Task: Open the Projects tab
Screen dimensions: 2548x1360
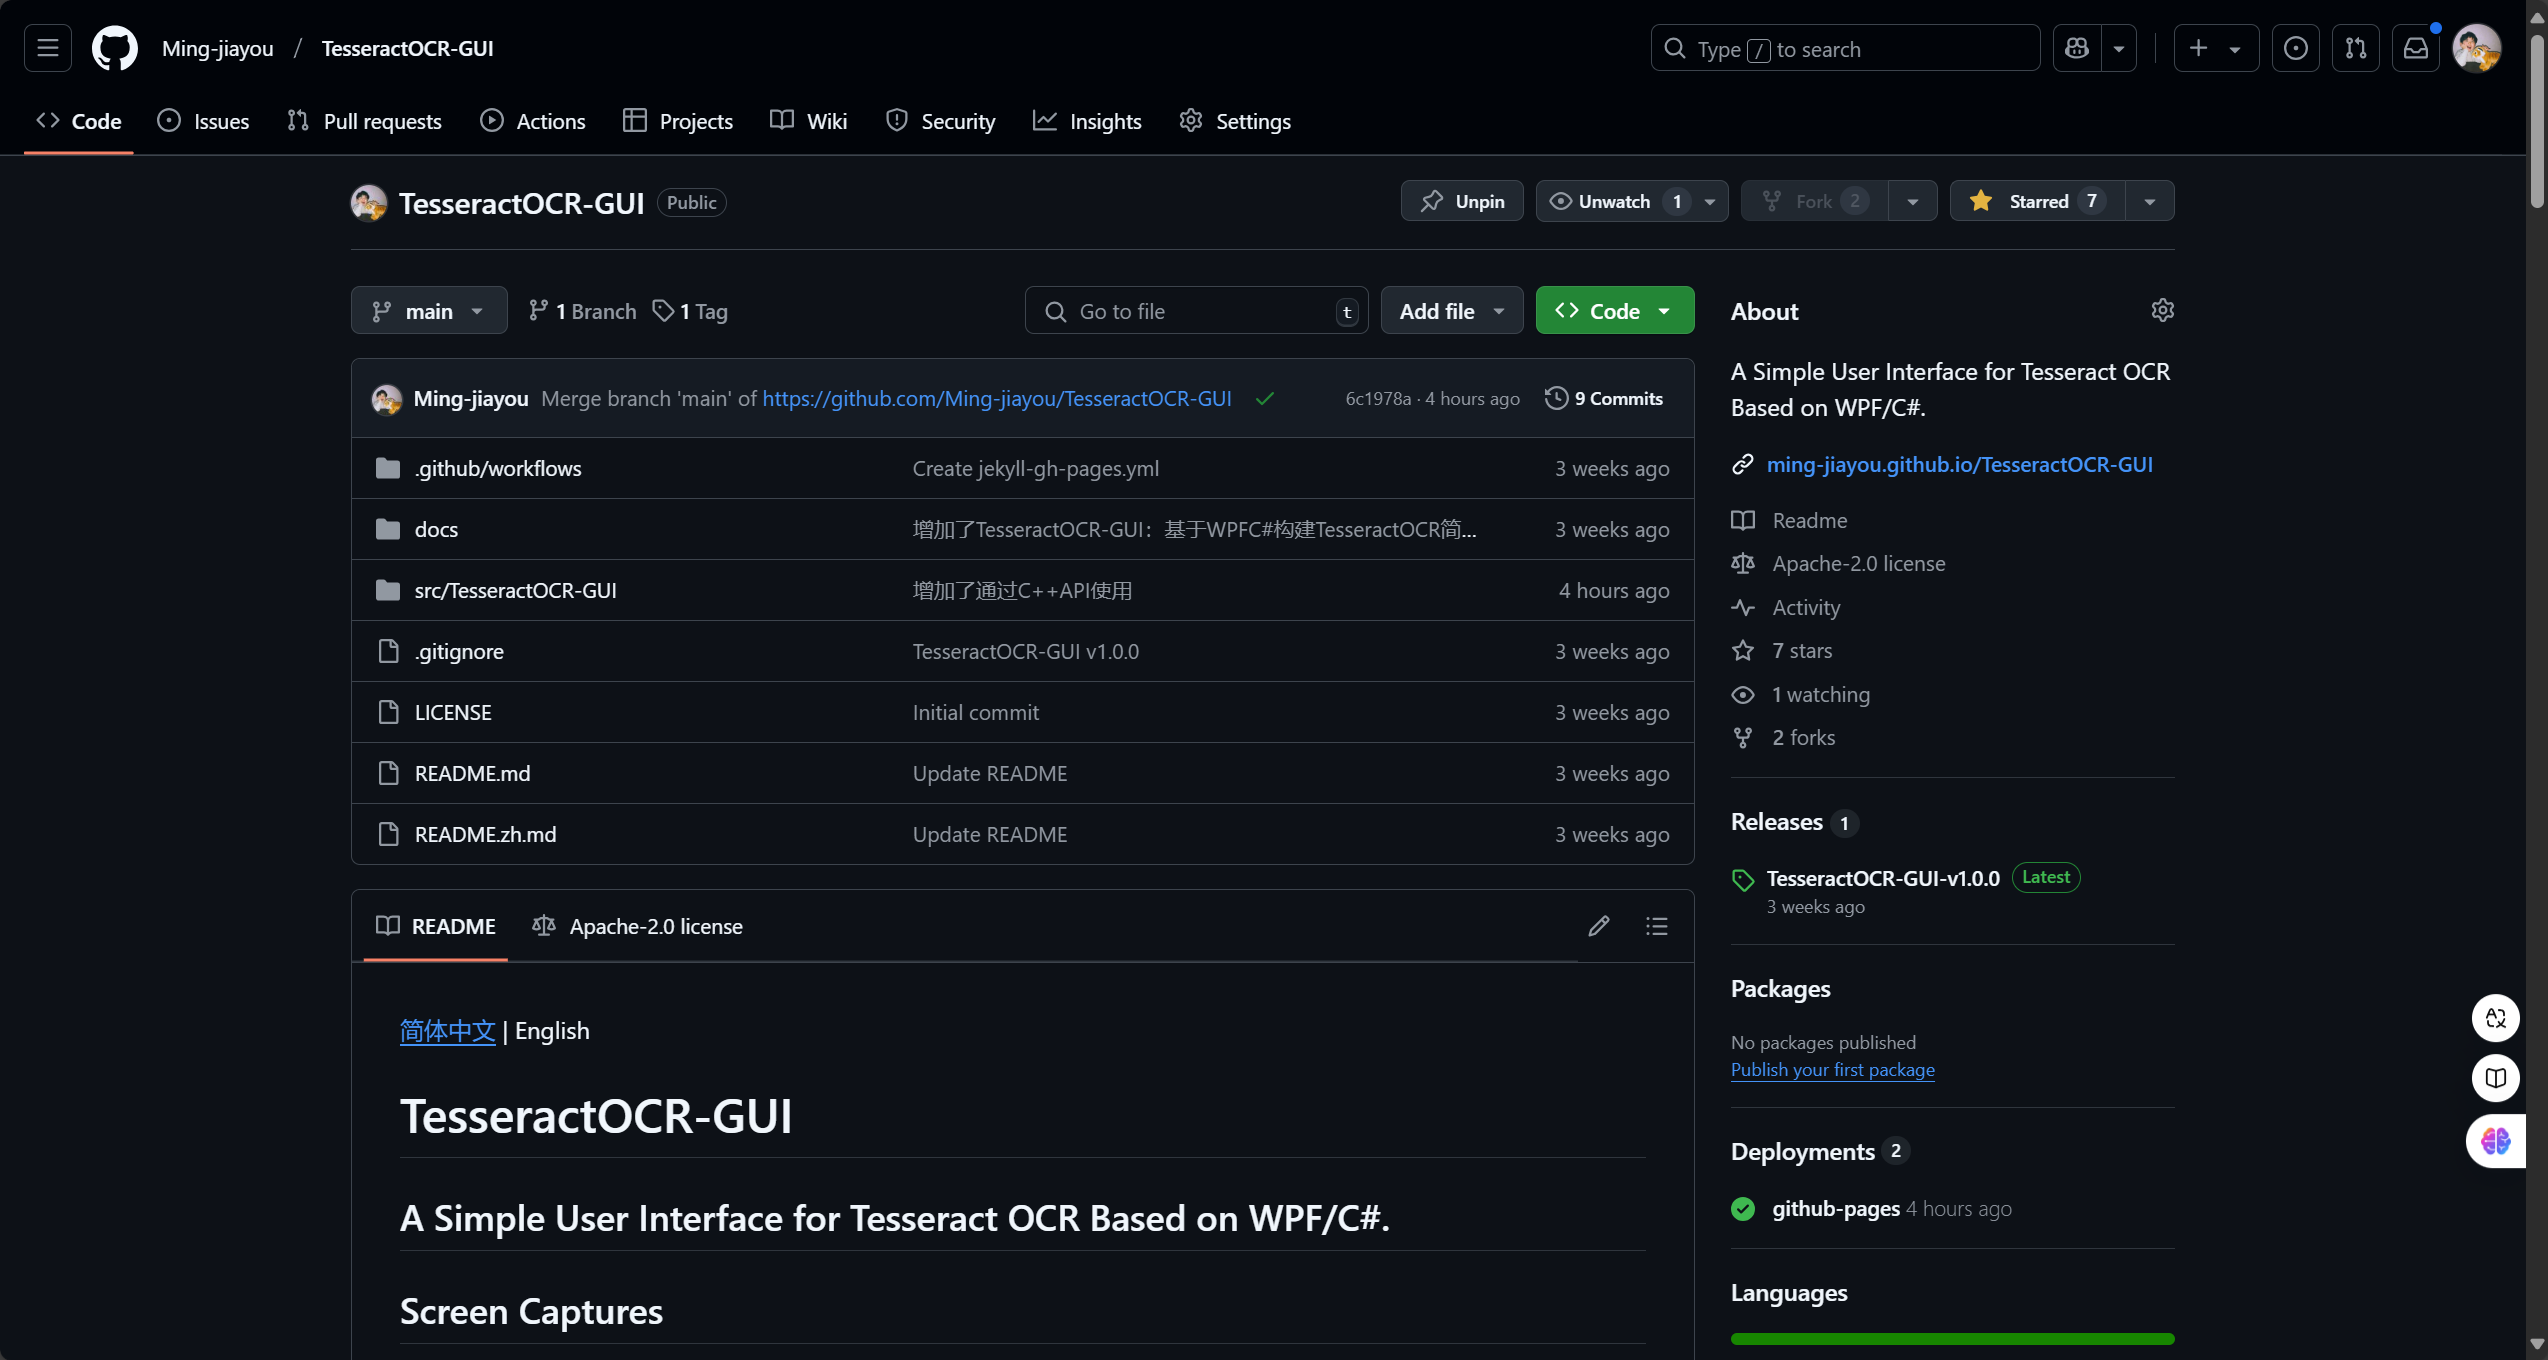Action: pyautogui.click(x=678, y=121)
